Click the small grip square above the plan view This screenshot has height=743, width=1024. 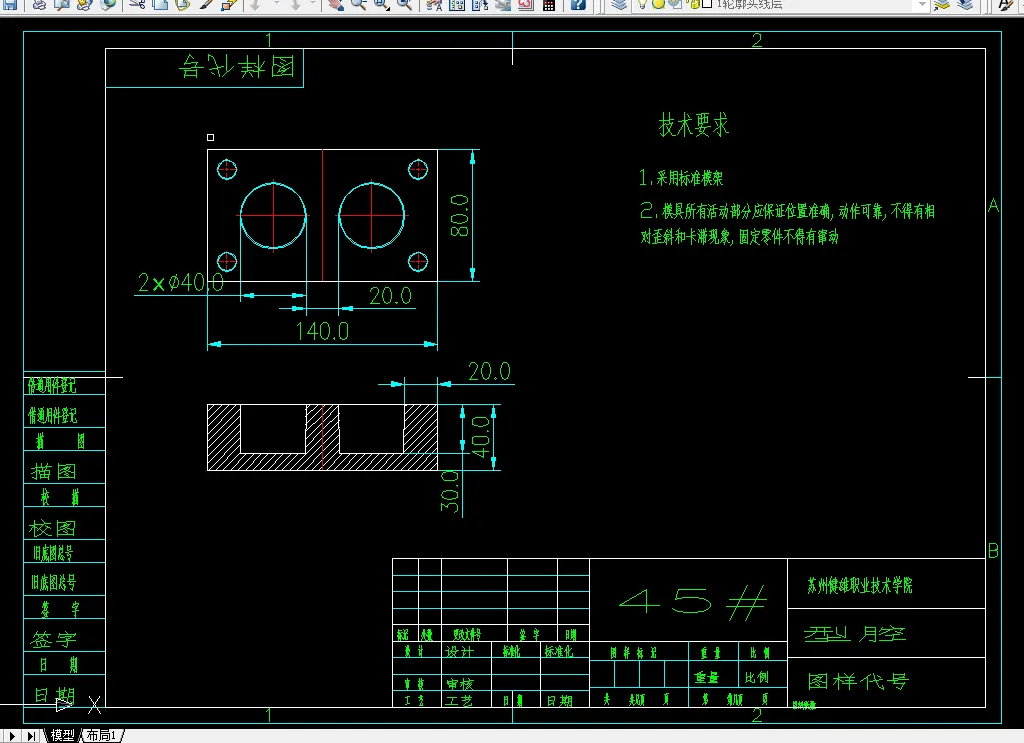[210, 137]
